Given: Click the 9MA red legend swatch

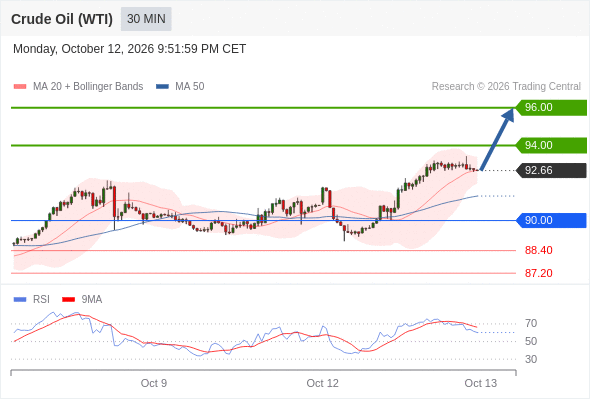Looking at the screenshot, I should tap(68, 300).
